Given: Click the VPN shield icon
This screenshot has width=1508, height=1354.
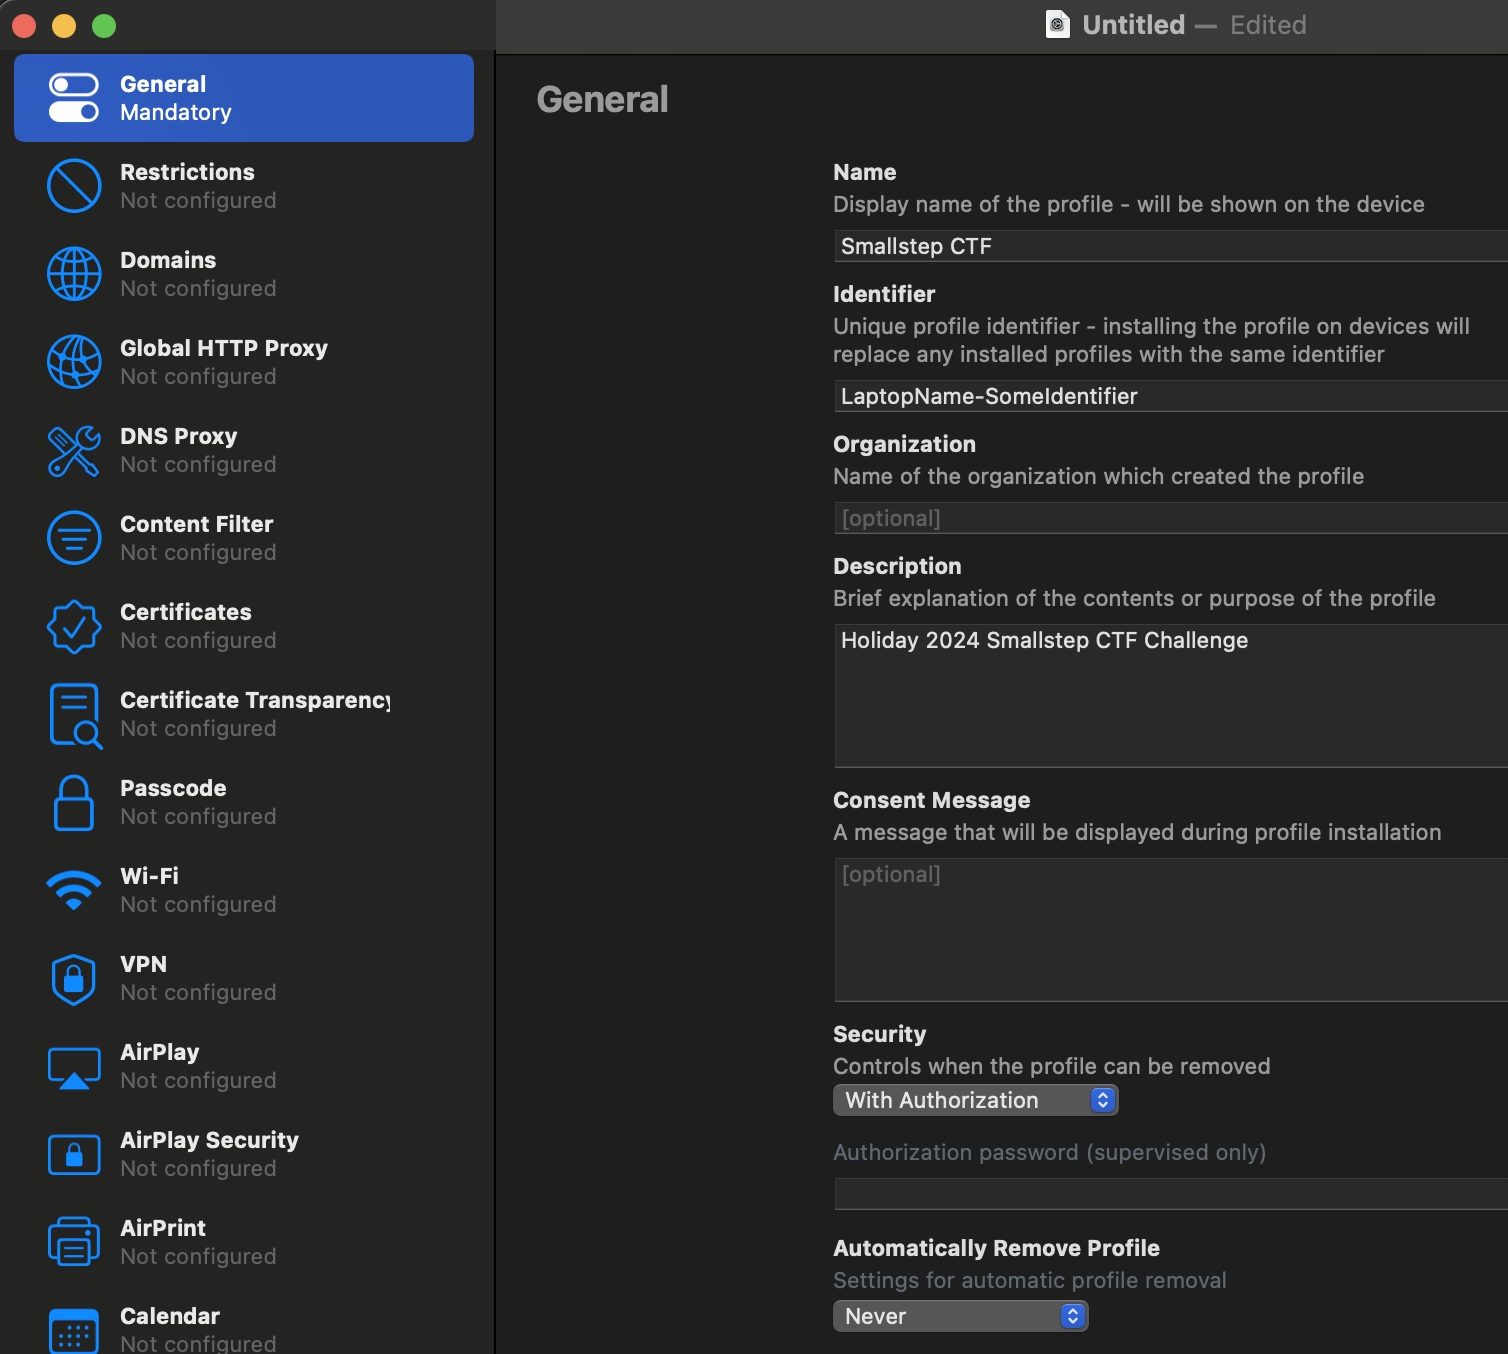Looking at the screenshot, I should coord(74,977).
